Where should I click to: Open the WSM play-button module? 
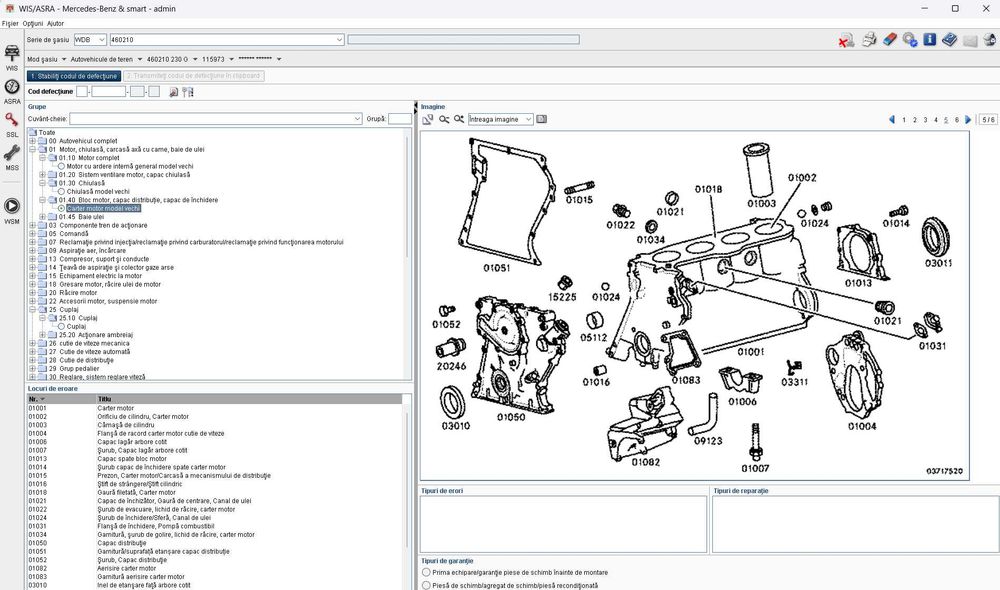[12, 210]
